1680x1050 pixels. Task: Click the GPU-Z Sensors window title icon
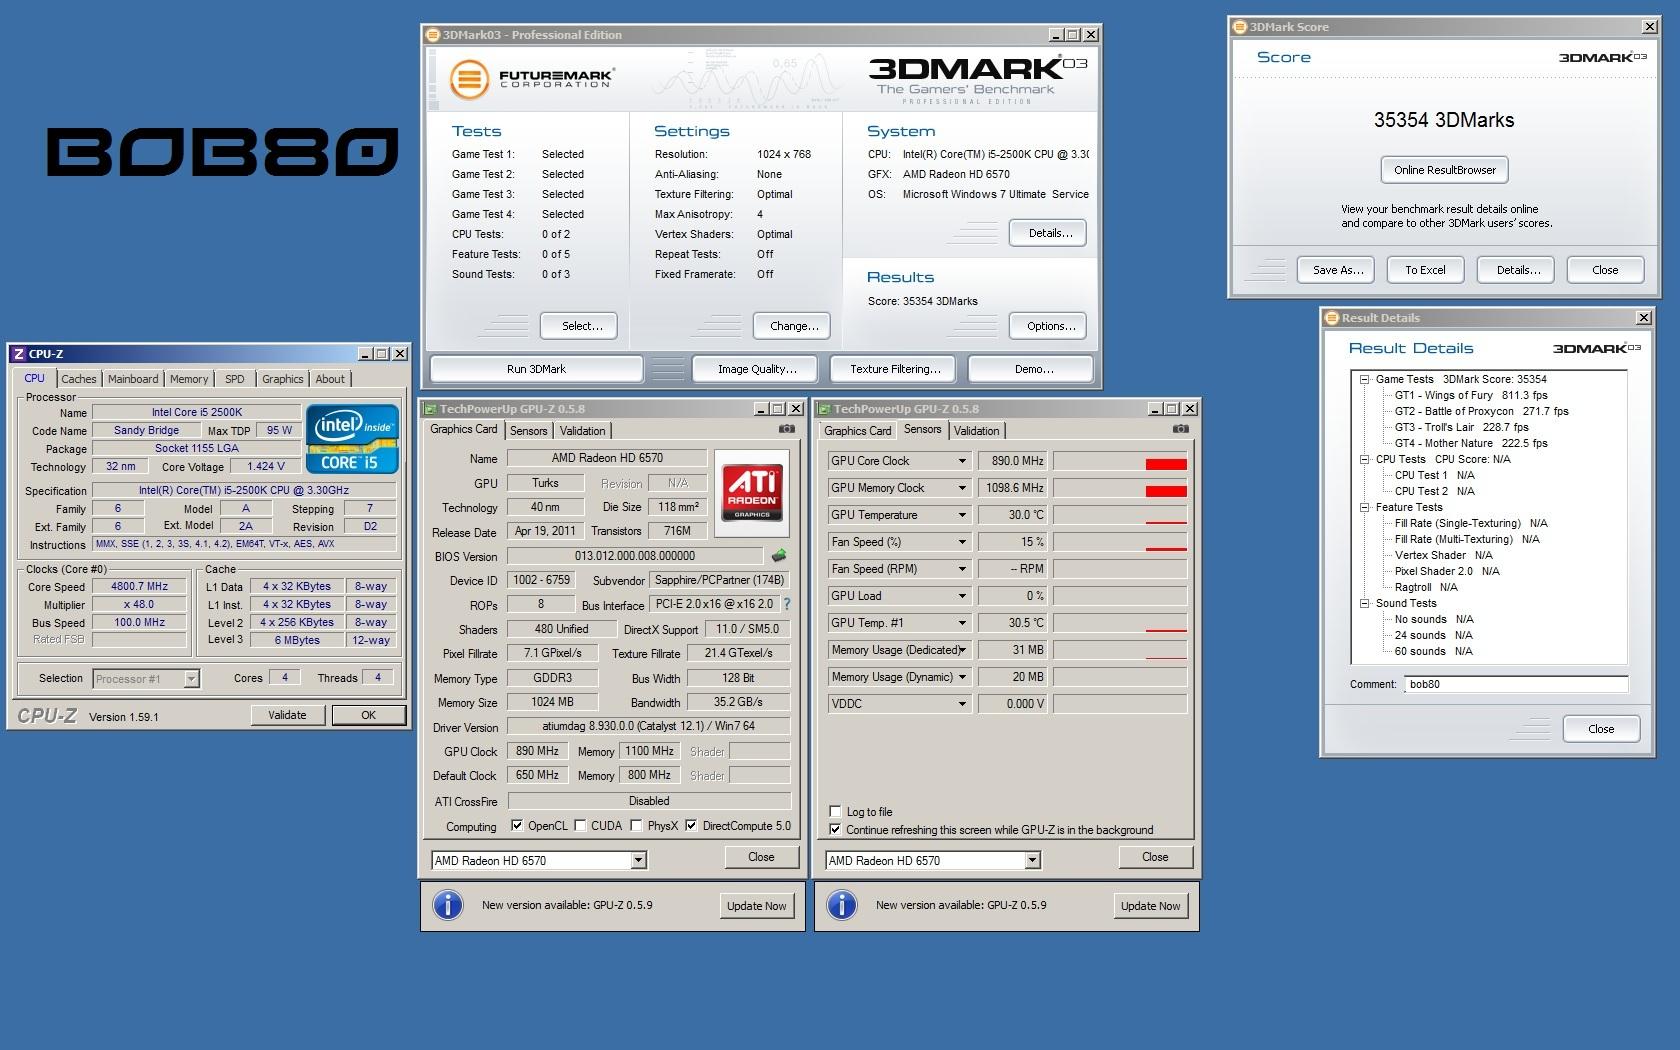tap(825, 409)
